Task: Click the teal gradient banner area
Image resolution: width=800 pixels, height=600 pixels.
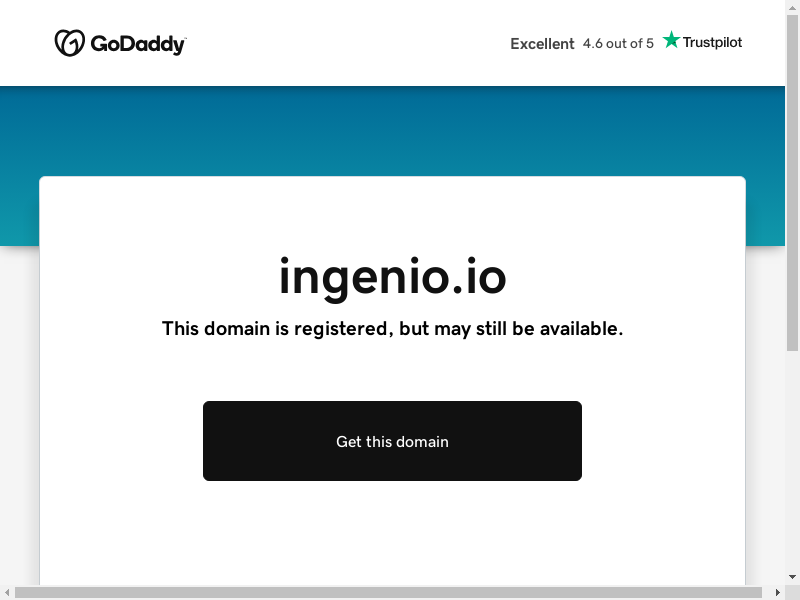Action: coord(392,131)
